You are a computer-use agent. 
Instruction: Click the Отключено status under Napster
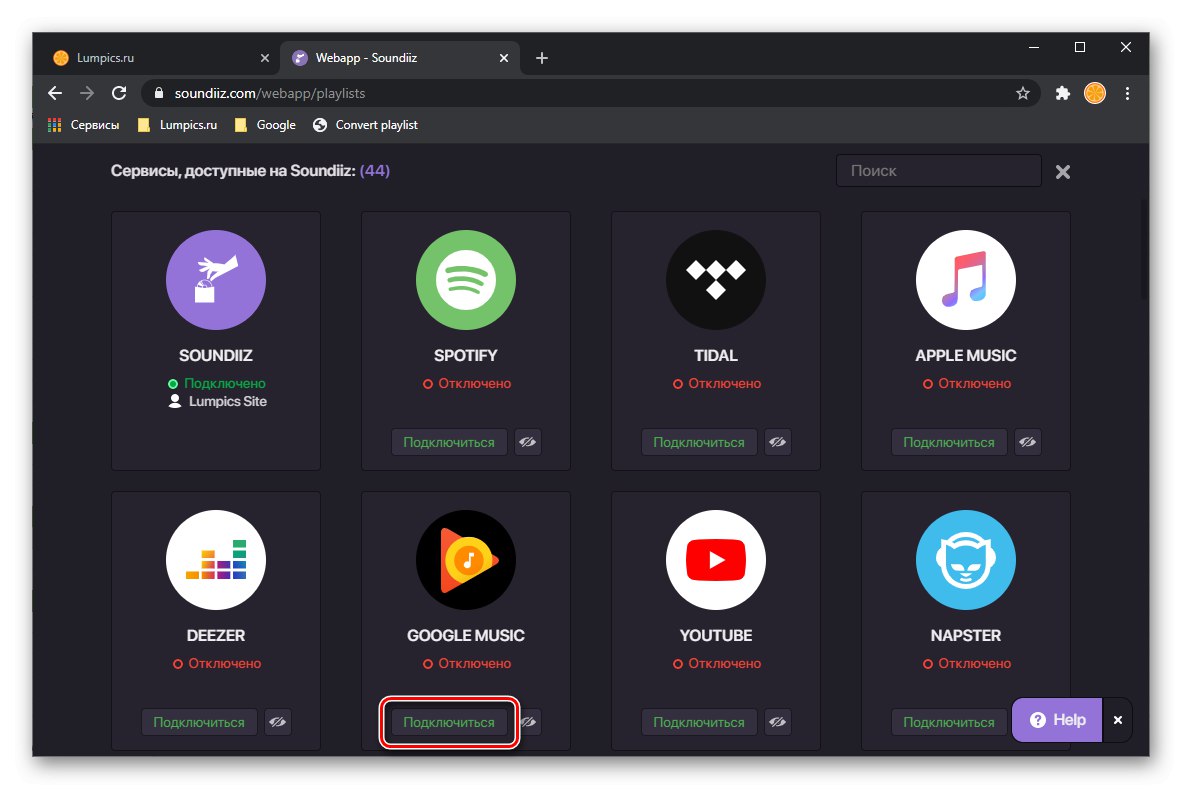(975, 663)
